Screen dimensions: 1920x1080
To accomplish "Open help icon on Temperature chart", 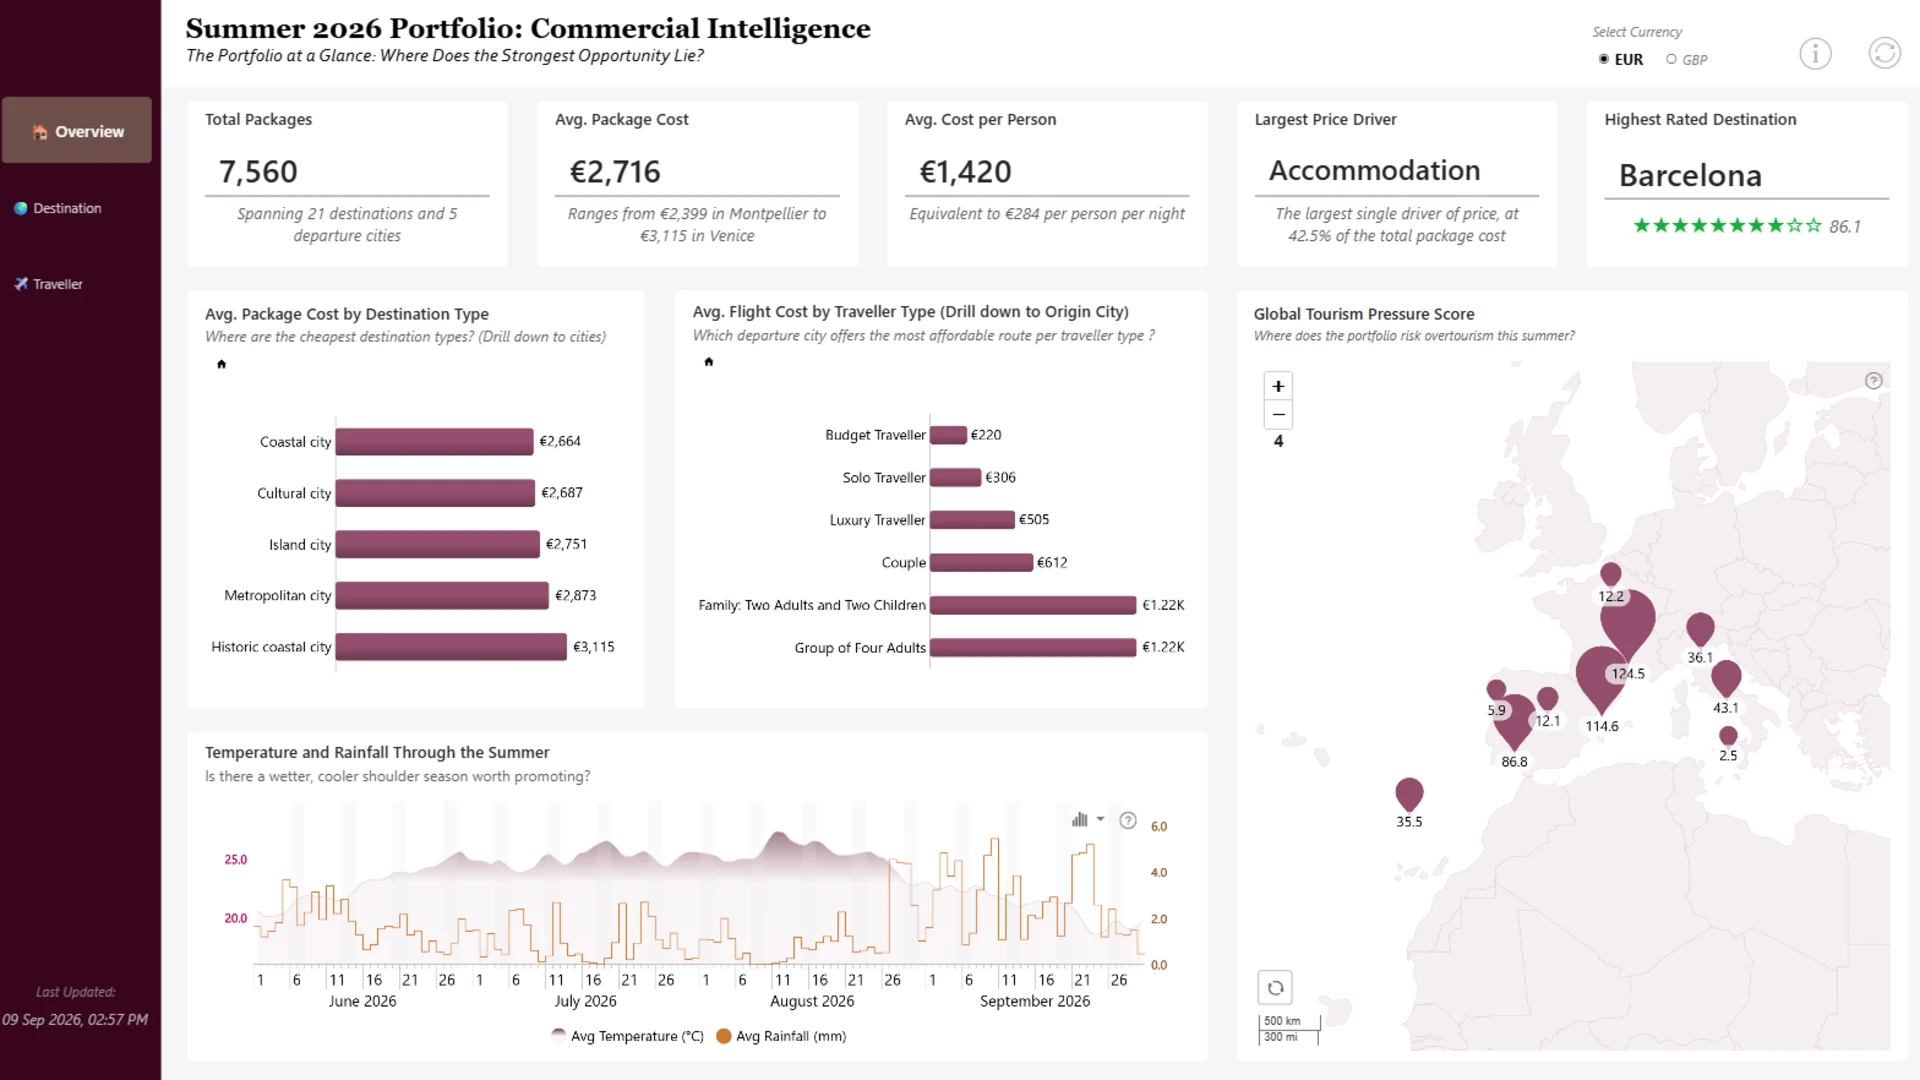I will point(1128,820).
